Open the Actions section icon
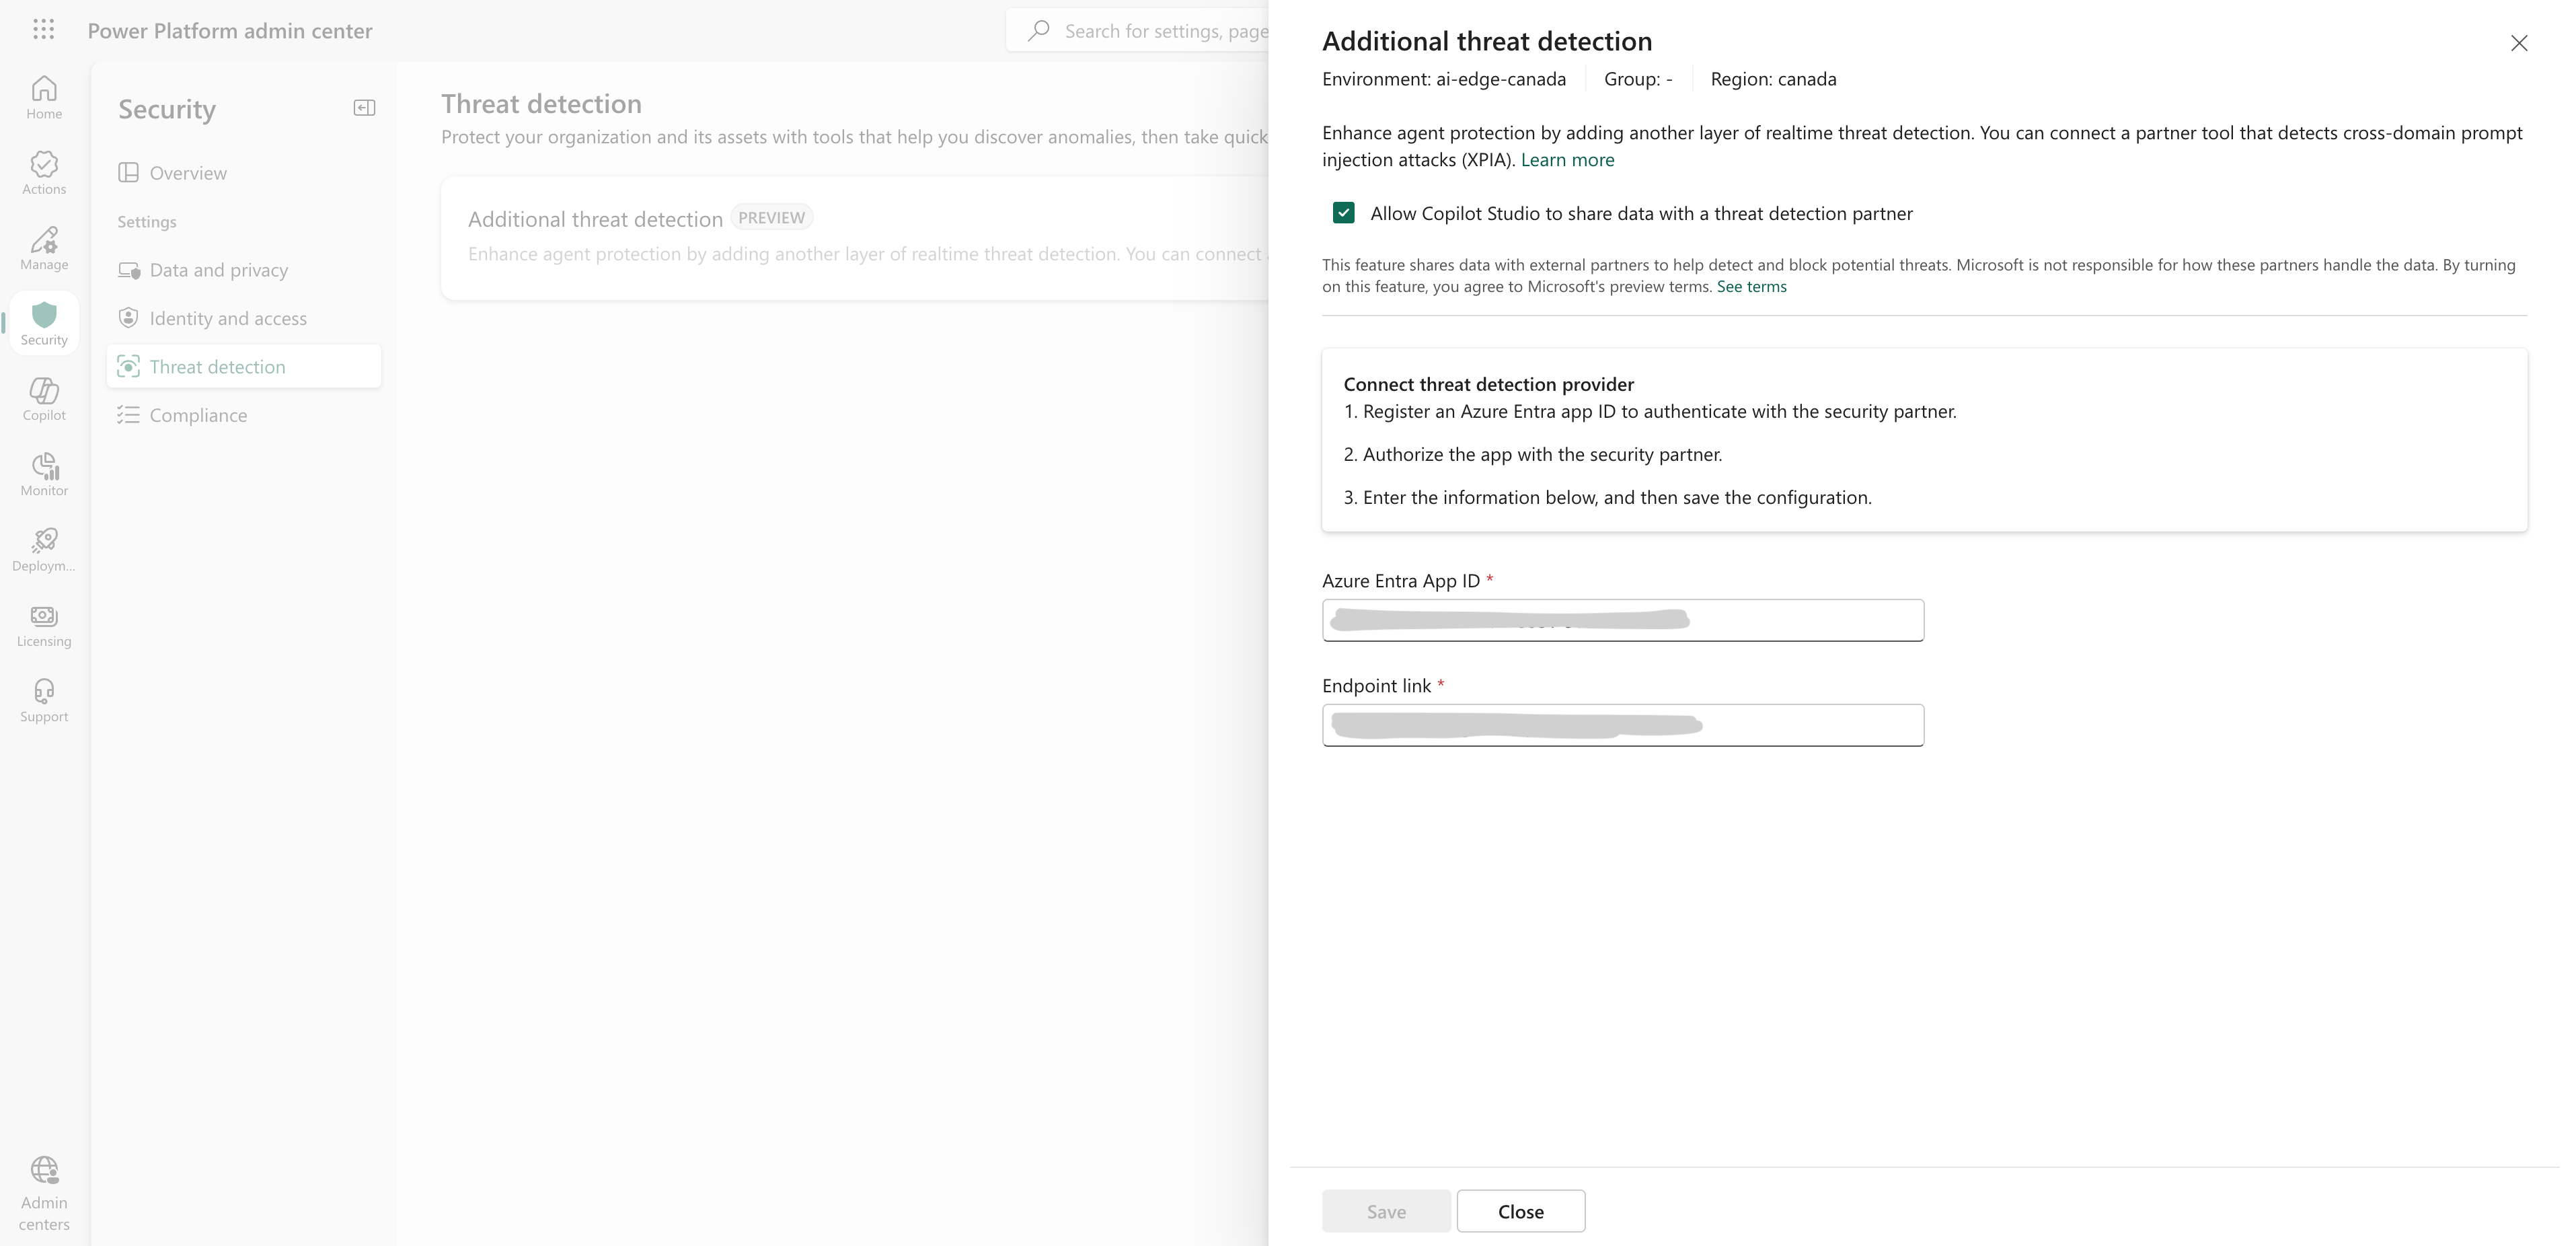2576x1246 pixels. (x=44, y=172)
